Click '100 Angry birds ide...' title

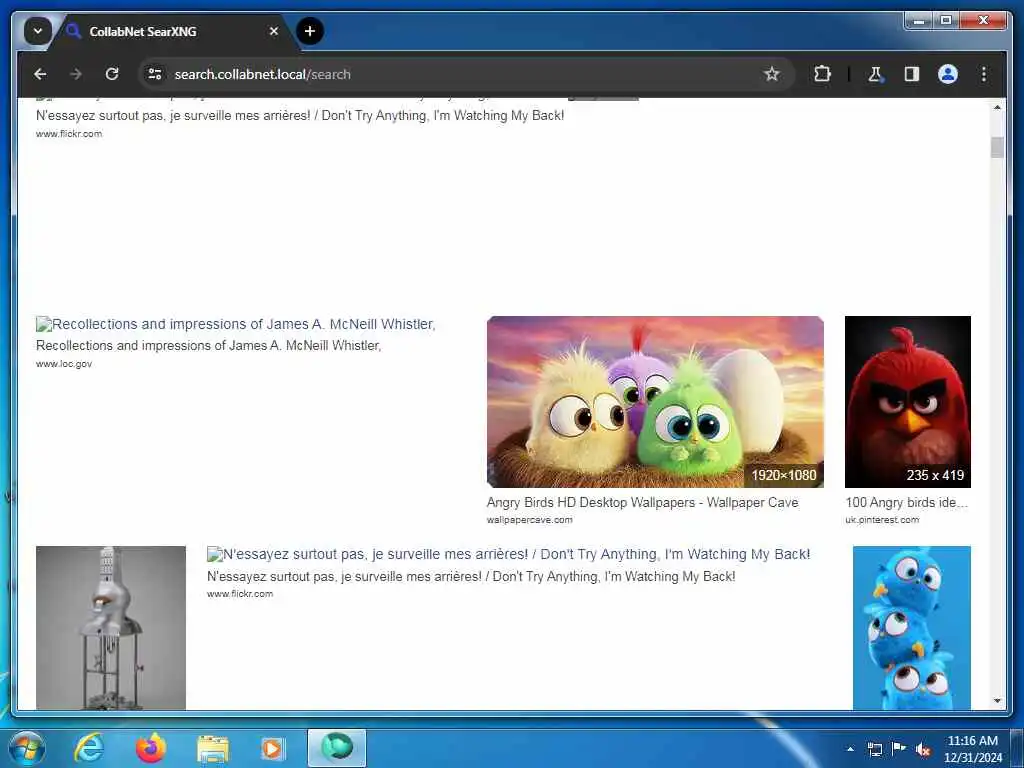click(x=906, y=502)
